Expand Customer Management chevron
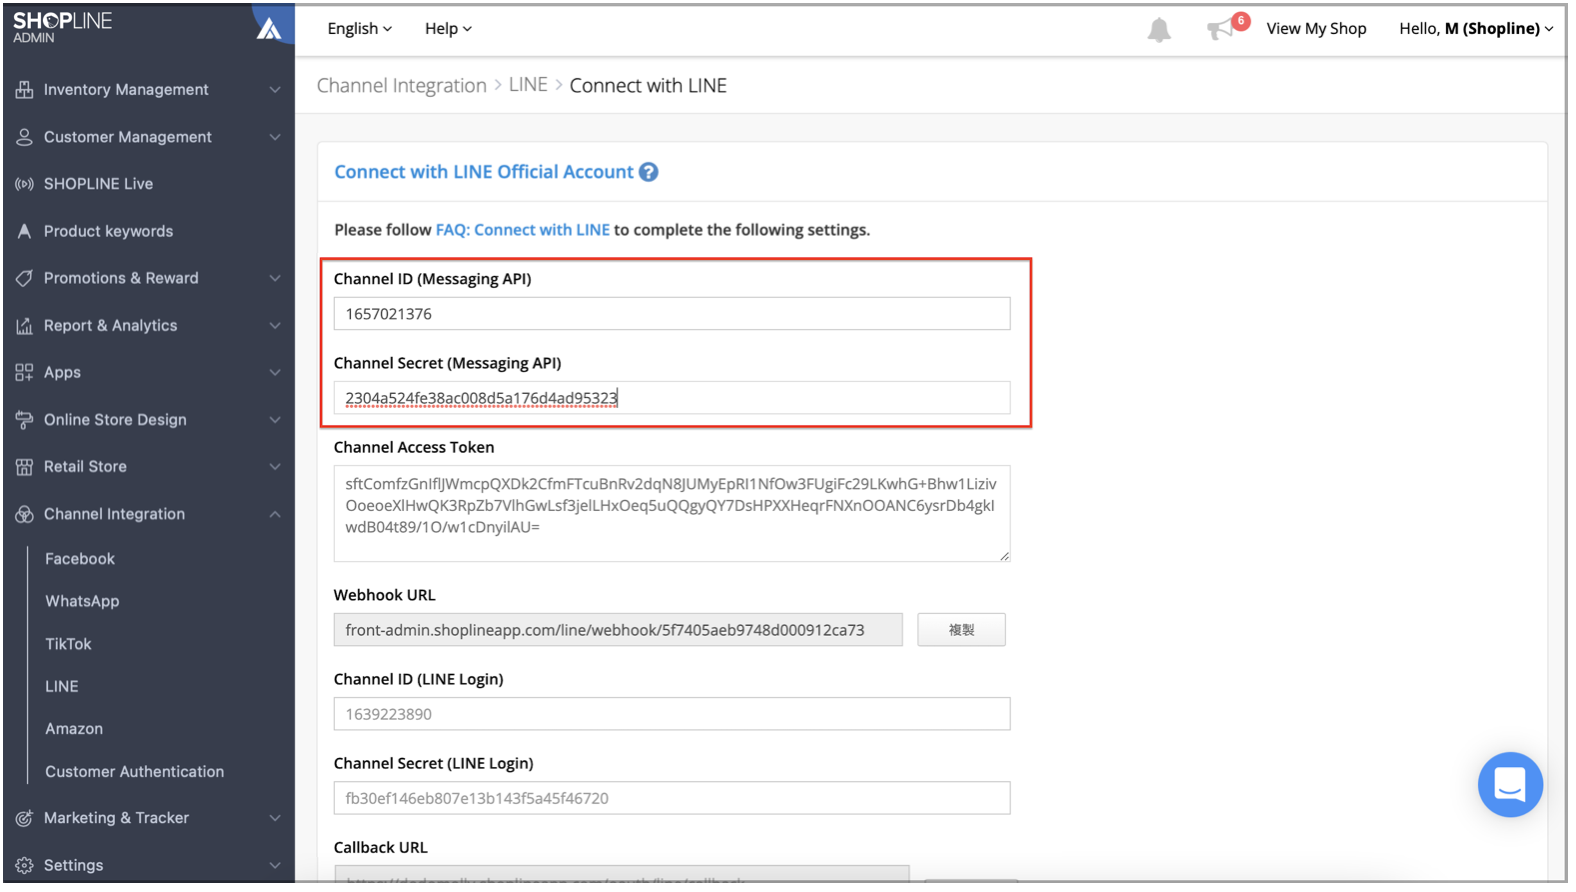 (275, 137)
